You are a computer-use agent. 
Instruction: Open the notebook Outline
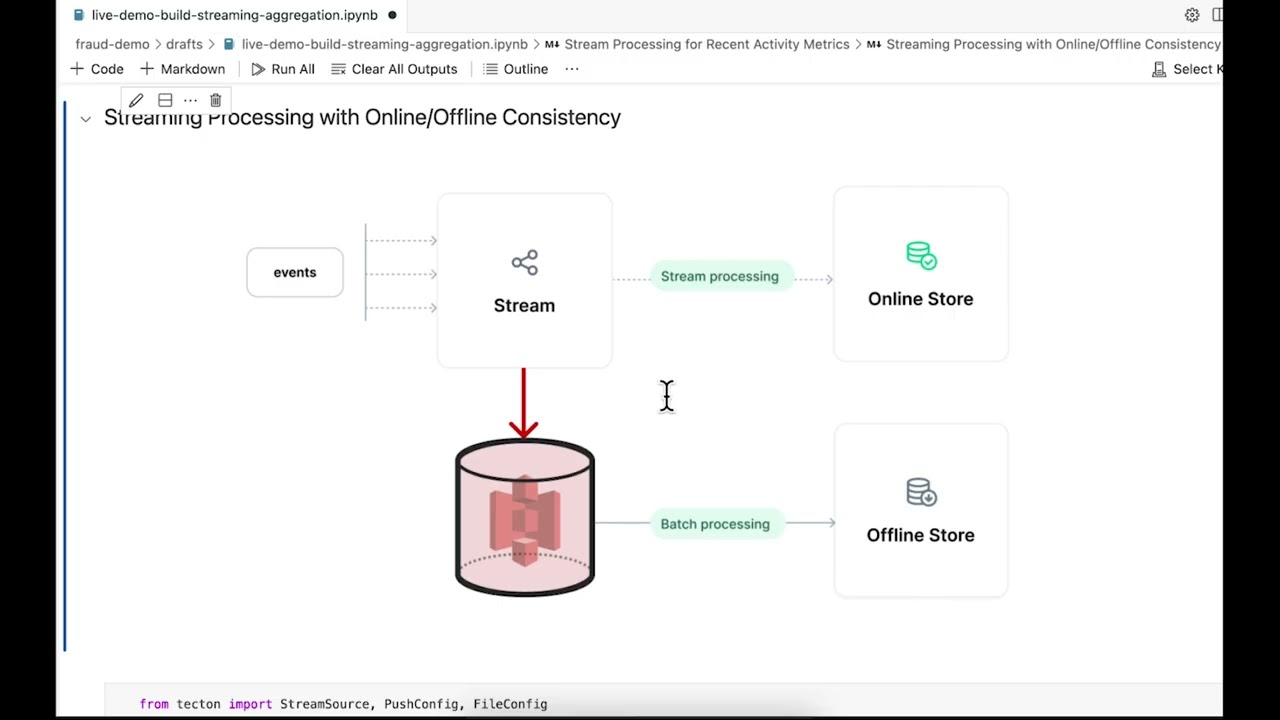click(516, 69)
